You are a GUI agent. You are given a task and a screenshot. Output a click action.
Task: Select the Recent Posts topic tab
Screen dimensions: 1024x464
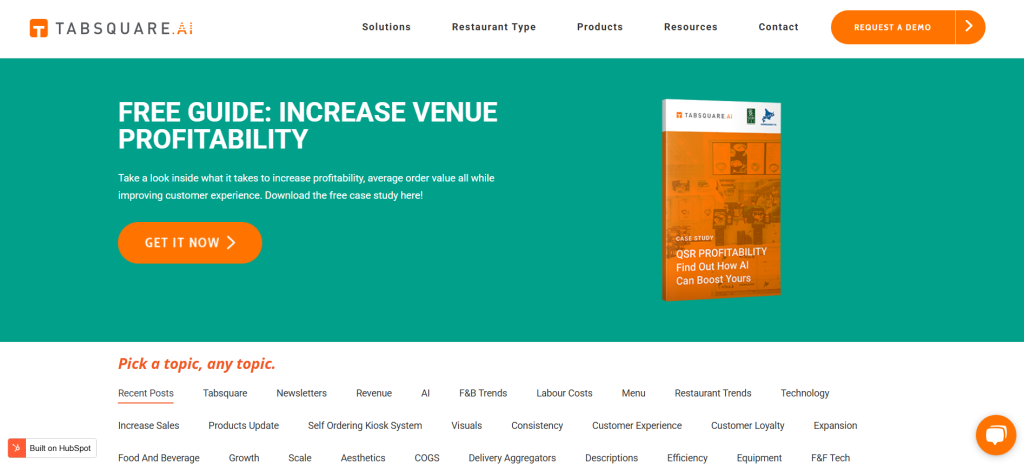(x=146, y=393)
